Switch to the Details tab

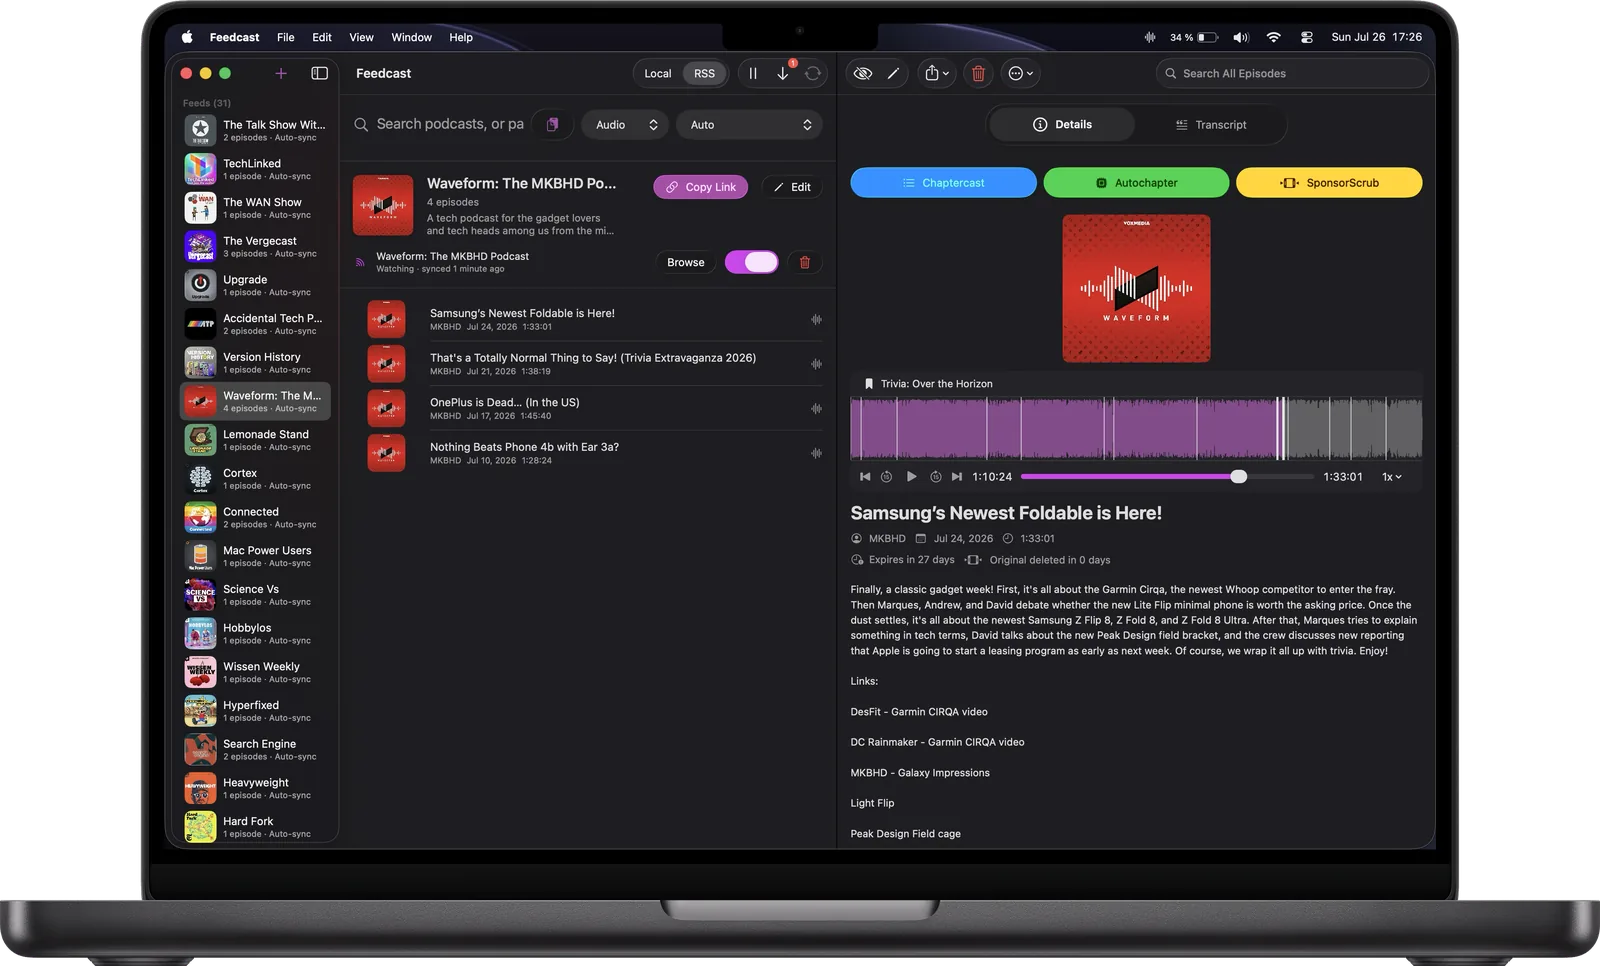[1062, 125]
